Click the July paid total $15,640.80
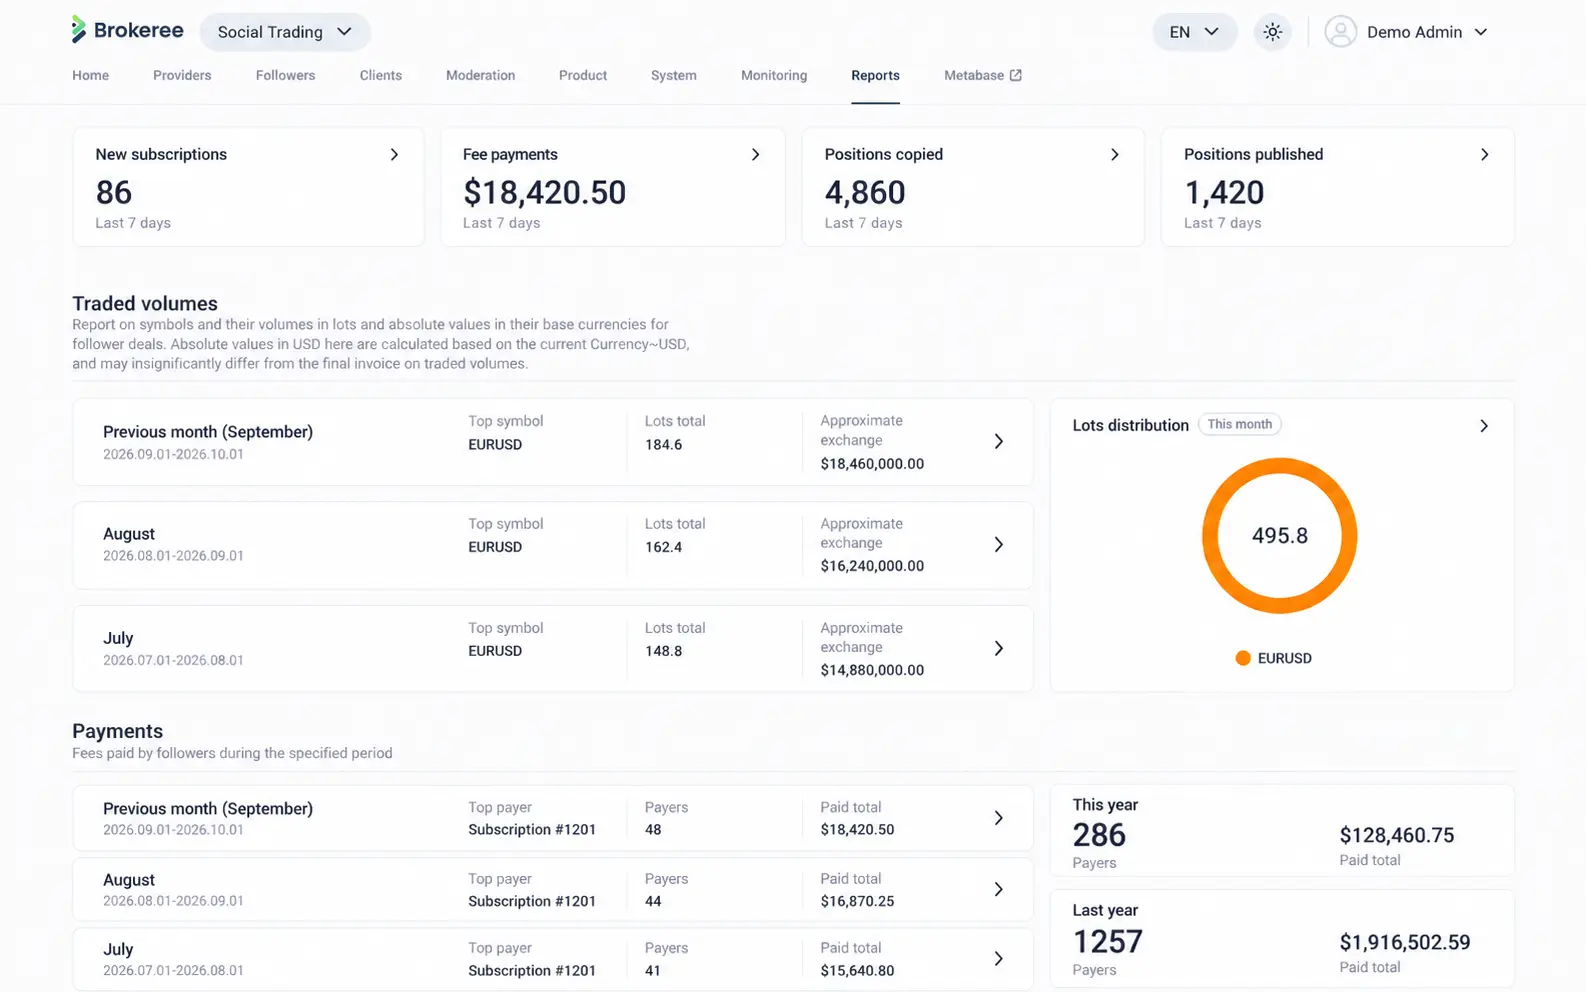The image size is (1586, 992). tap(857, 970)
